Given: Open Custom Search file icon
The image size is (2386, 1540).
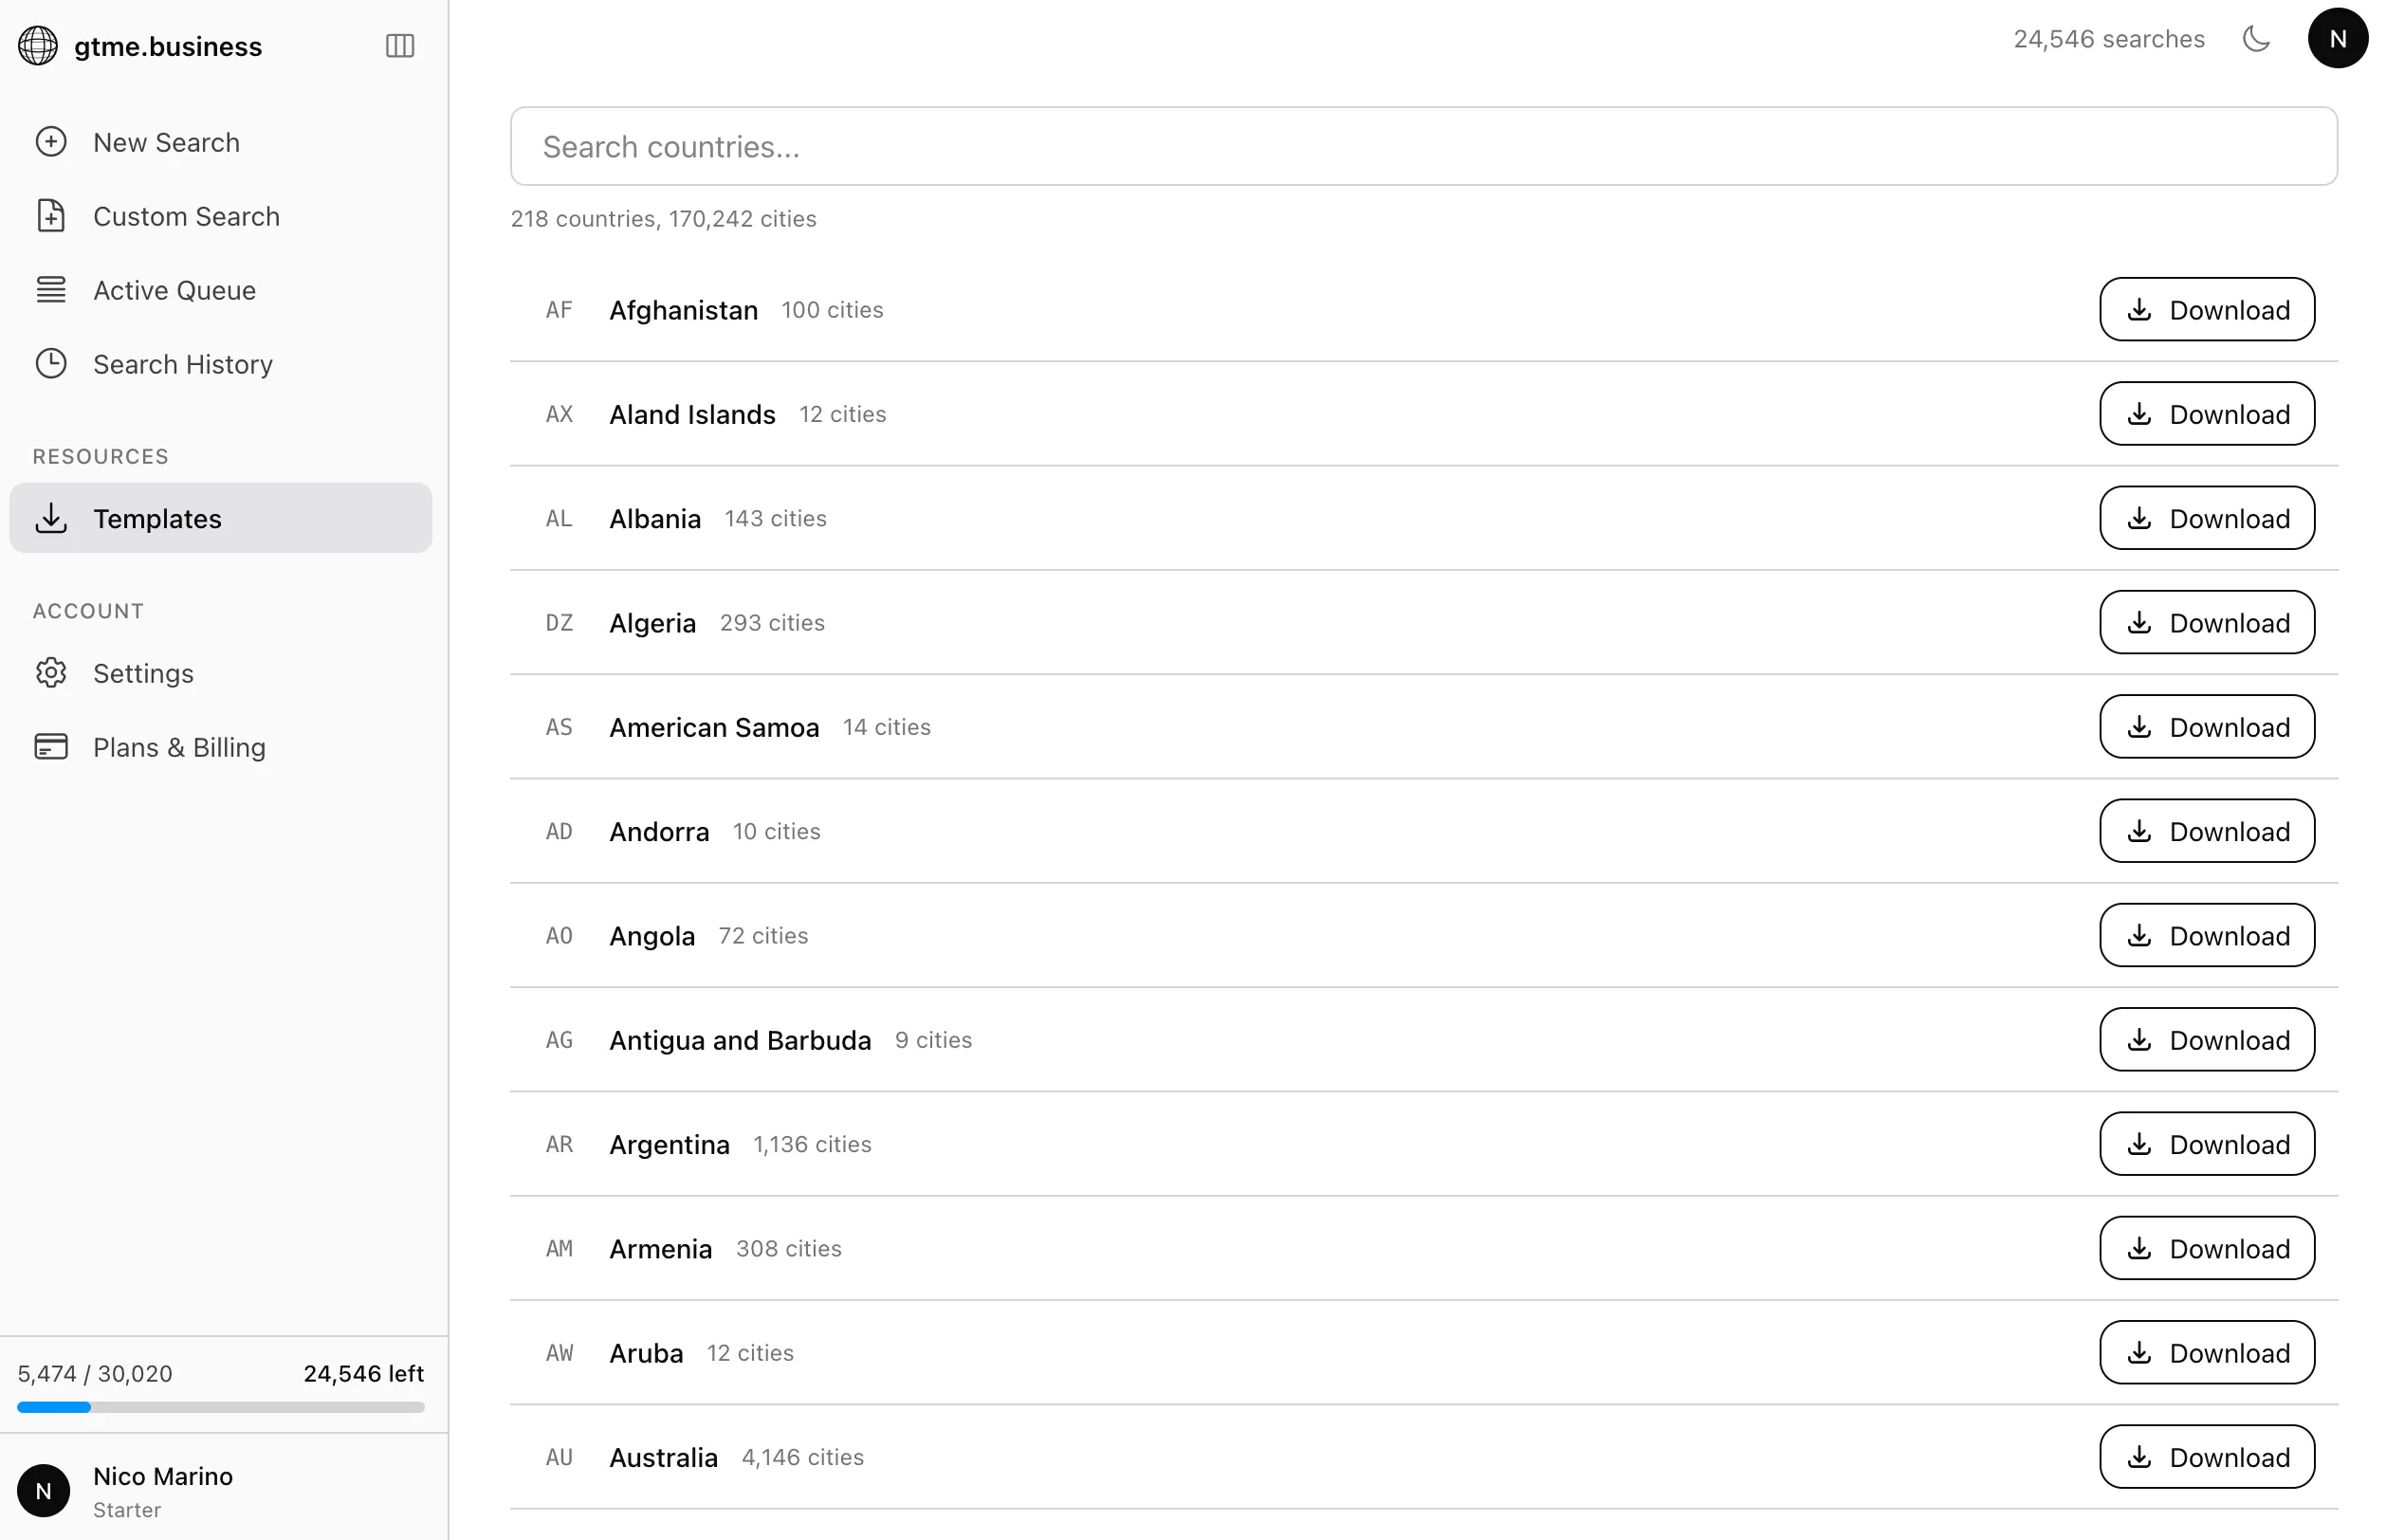Looking at the screenshot, I should 51,216.
